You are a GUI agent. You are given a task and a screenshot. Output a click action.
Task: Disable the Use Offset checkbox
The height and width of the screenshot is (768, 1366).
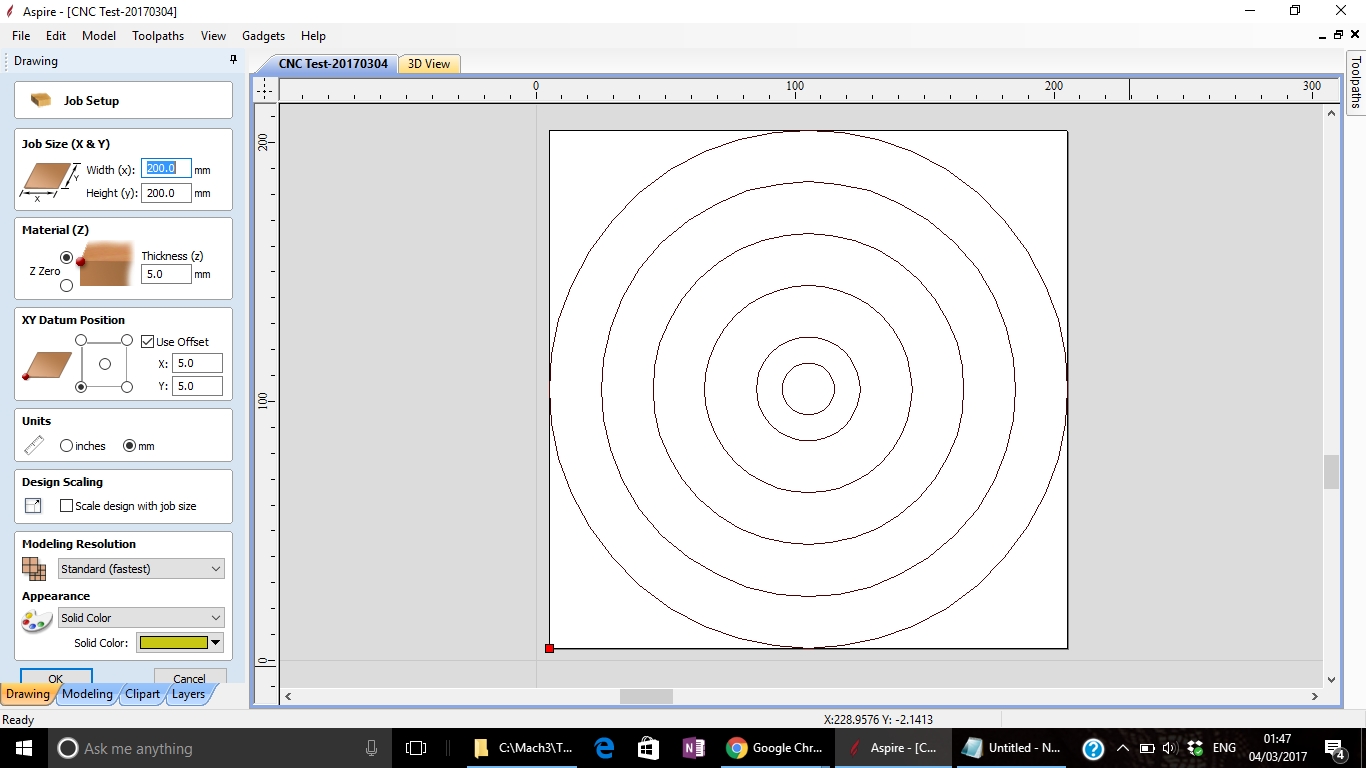point(148,342)
